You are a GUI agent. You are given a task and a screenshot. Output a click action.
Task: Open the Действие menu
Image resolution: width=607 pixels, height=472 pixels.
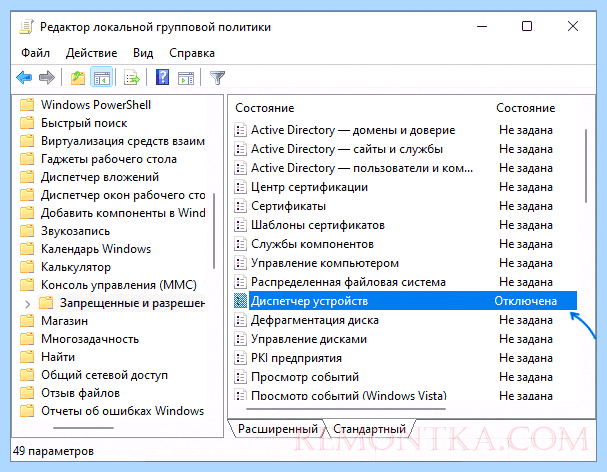pyautogui.click(x=91, y=53)
